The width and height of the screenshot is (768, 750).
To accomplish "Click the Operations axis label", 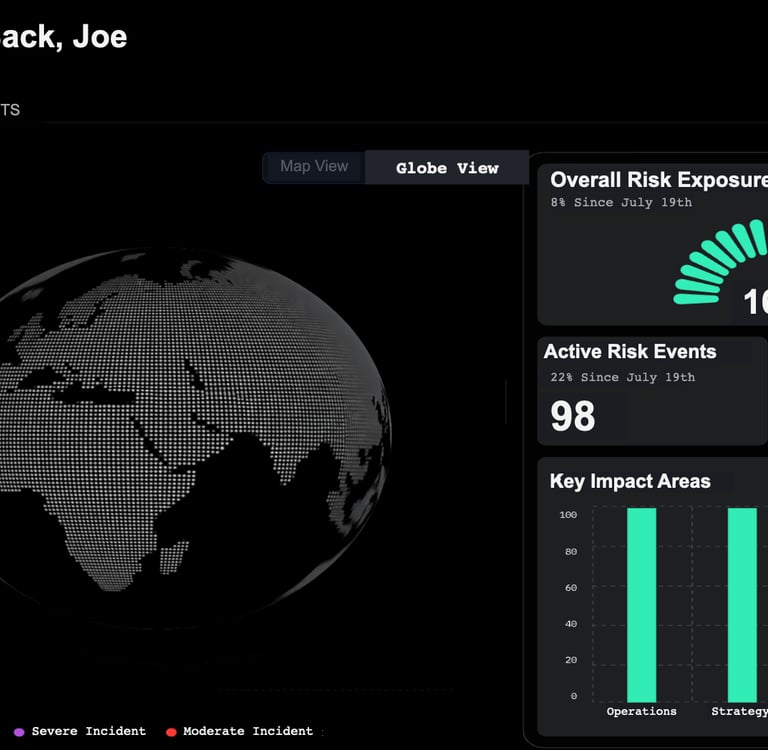I will click(642, 712).
